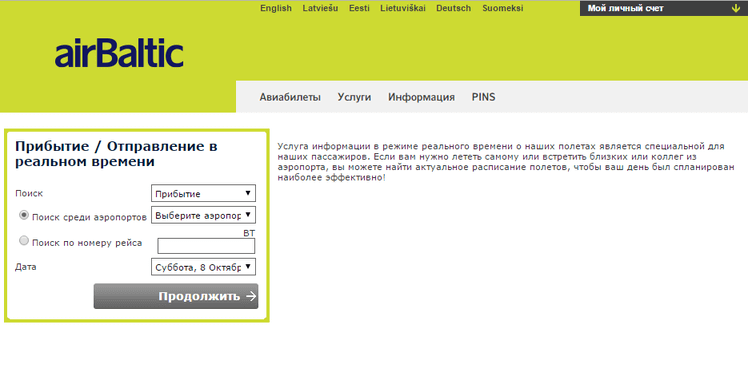The image size is (748, 380).
Task: Select Поиск по номеру рейса radio button
Action: point(24,241)
